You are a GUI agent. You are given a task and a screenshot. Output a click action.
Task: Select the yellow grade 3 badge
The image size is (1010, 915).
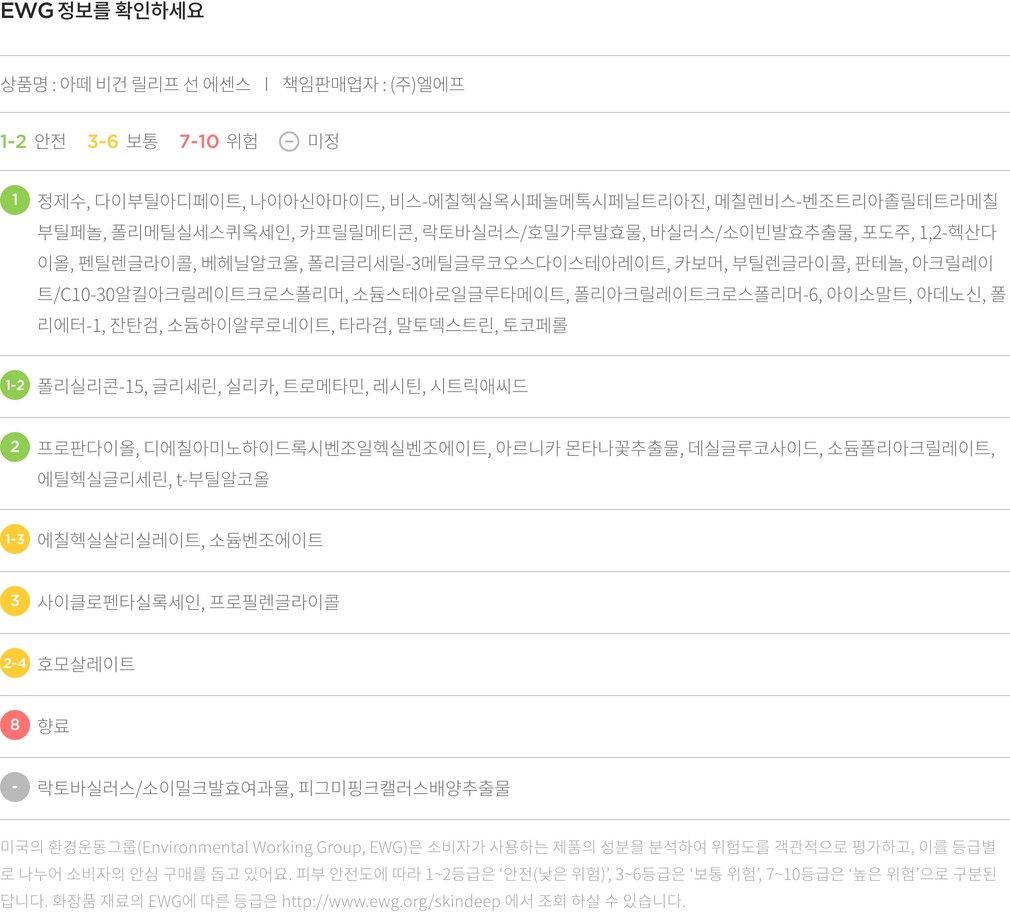point(15,602)
